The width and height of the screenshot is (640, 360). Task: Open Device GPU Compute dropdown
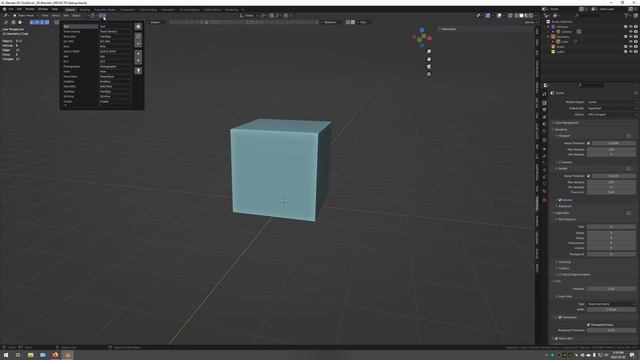tap(611, 115)
